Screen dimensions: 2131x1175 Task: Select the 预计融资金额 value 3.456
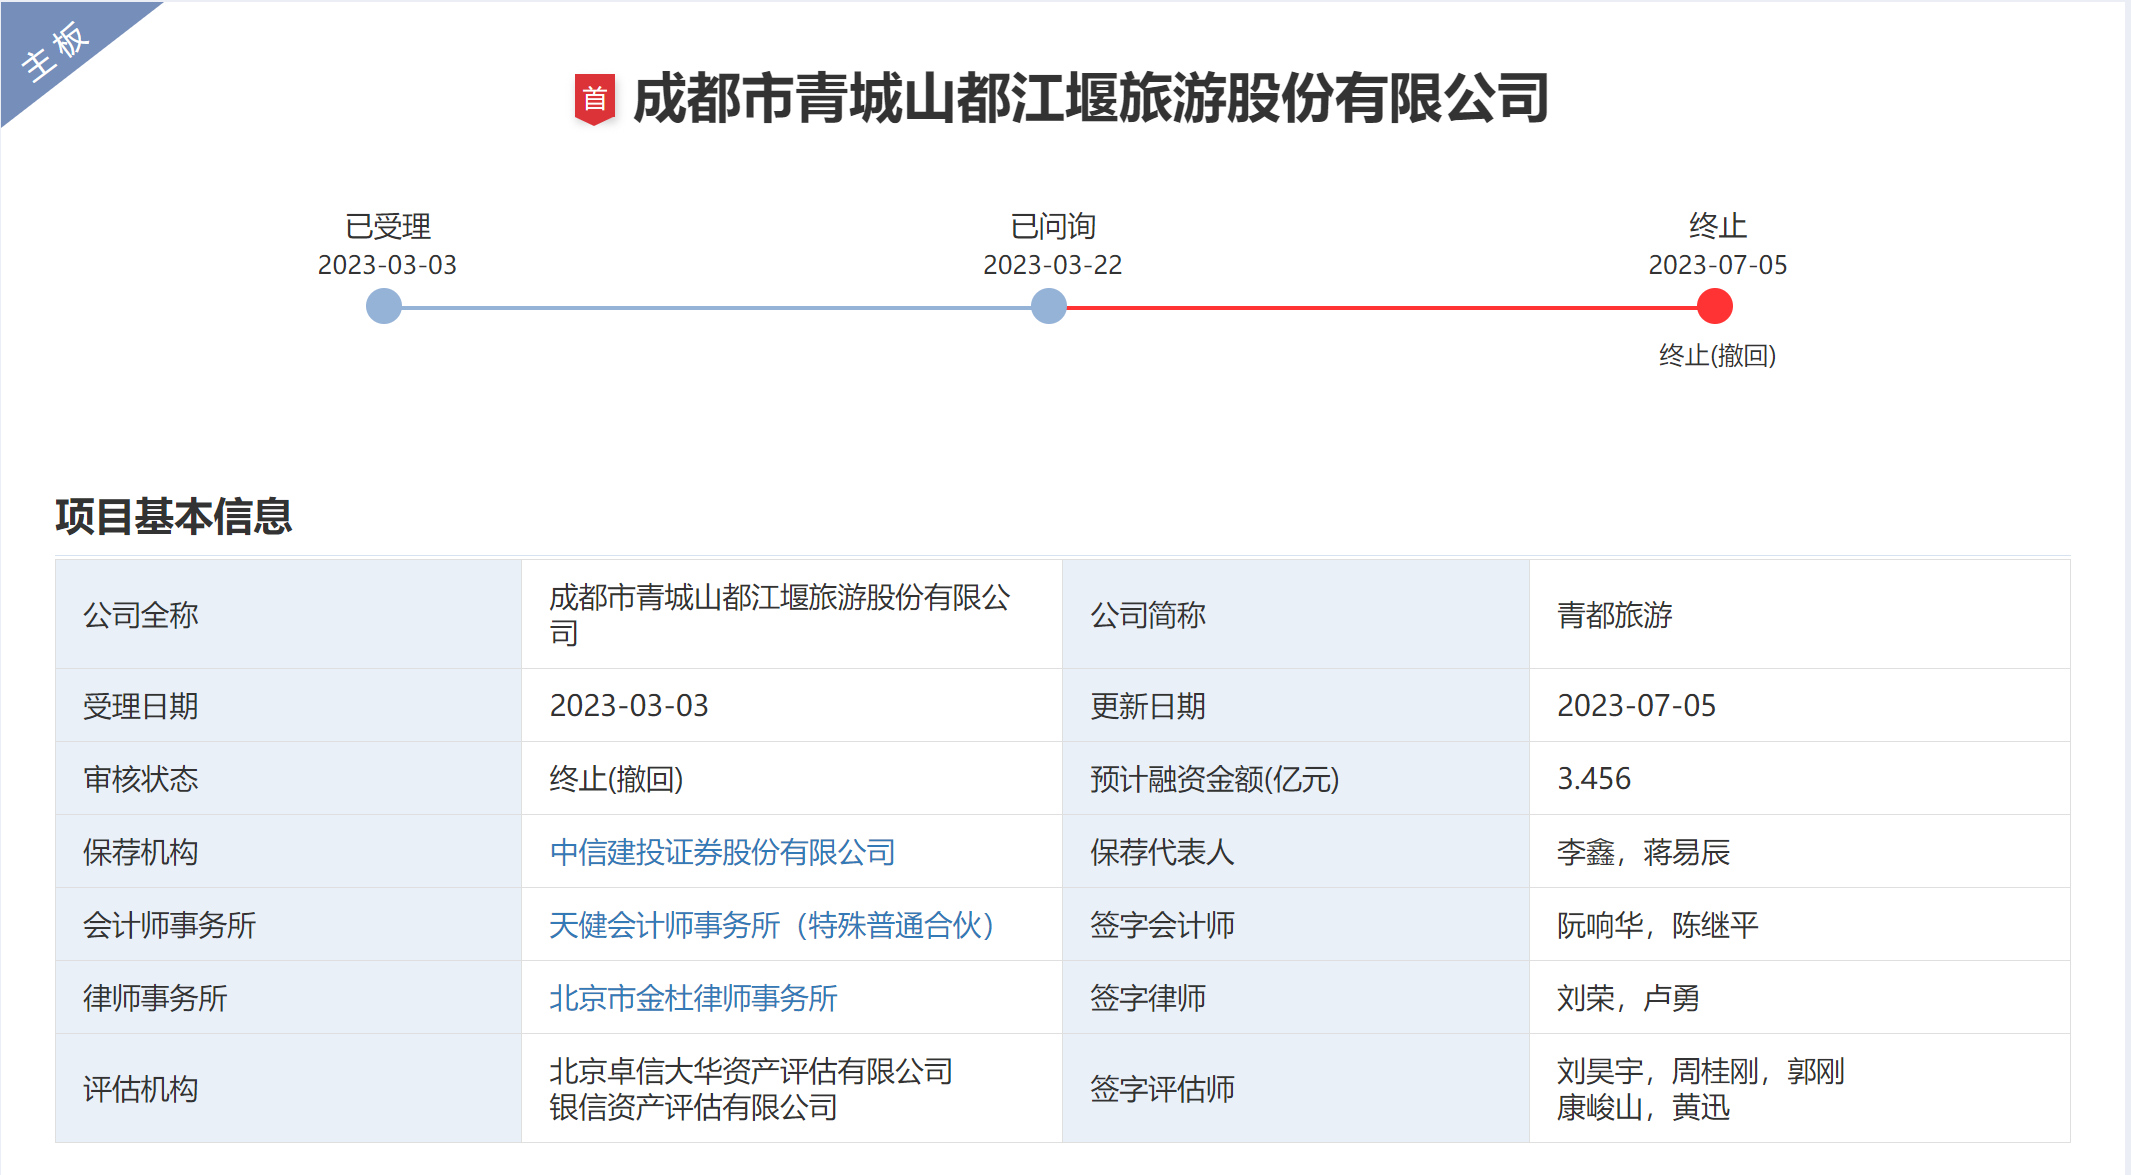(x=1594, y=779)
